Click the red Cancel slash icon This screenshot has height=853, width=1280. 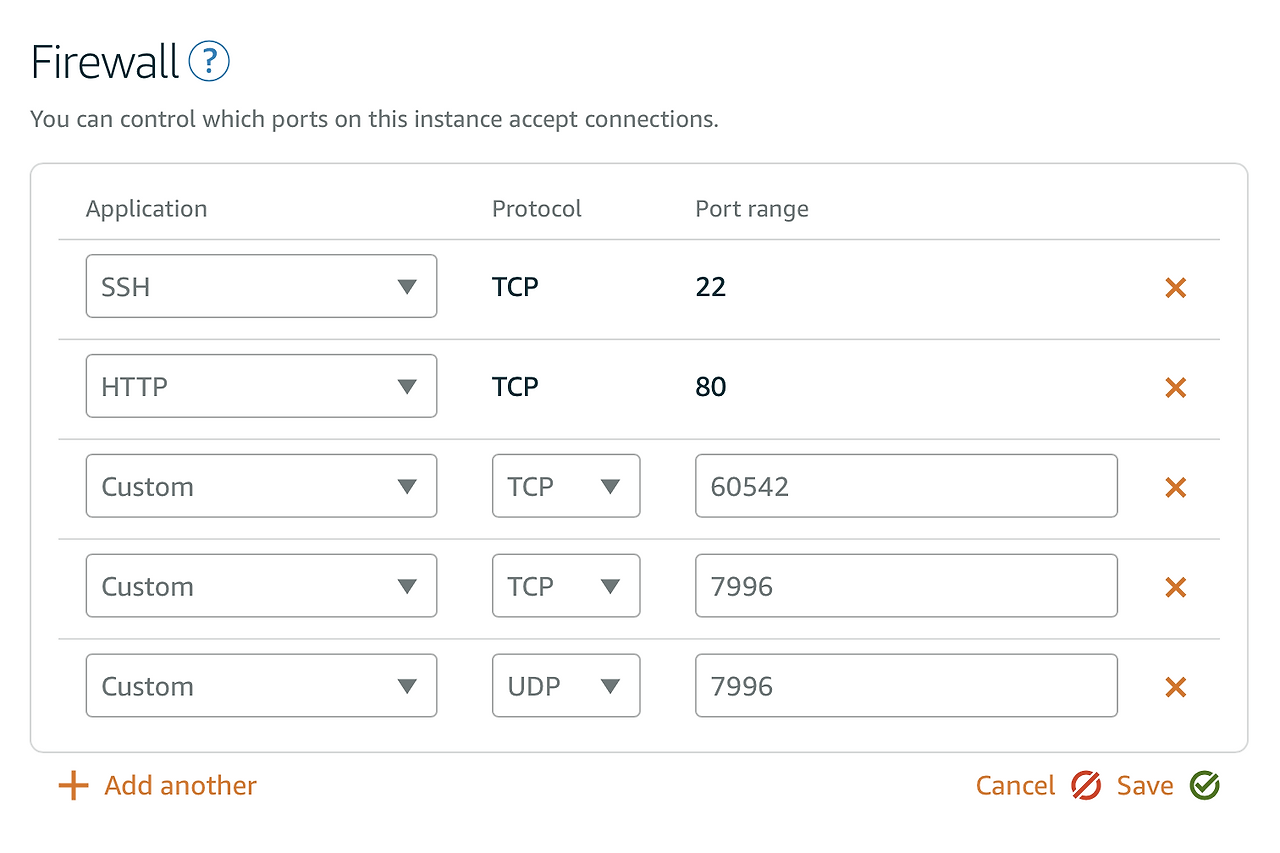1086,786
